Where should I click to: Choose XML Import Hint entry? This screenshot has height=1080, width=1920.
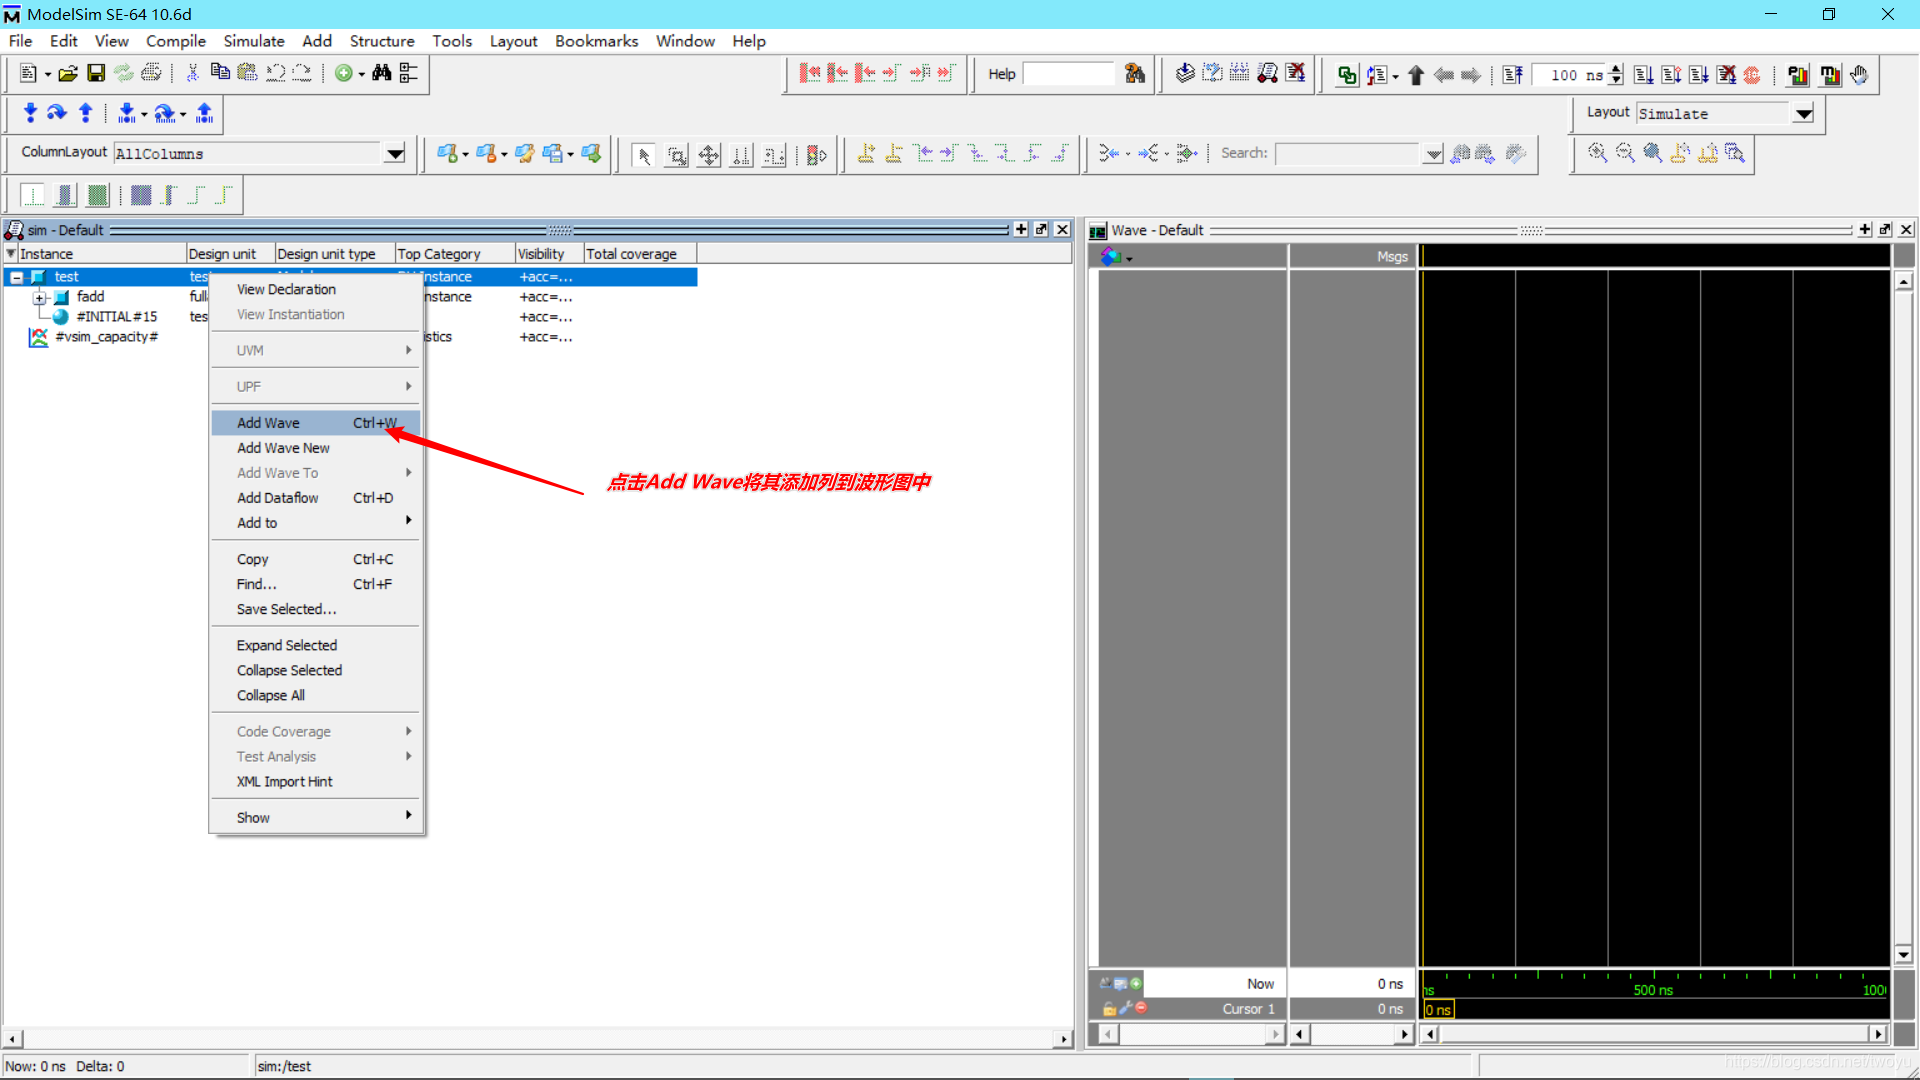pos(316,781)
